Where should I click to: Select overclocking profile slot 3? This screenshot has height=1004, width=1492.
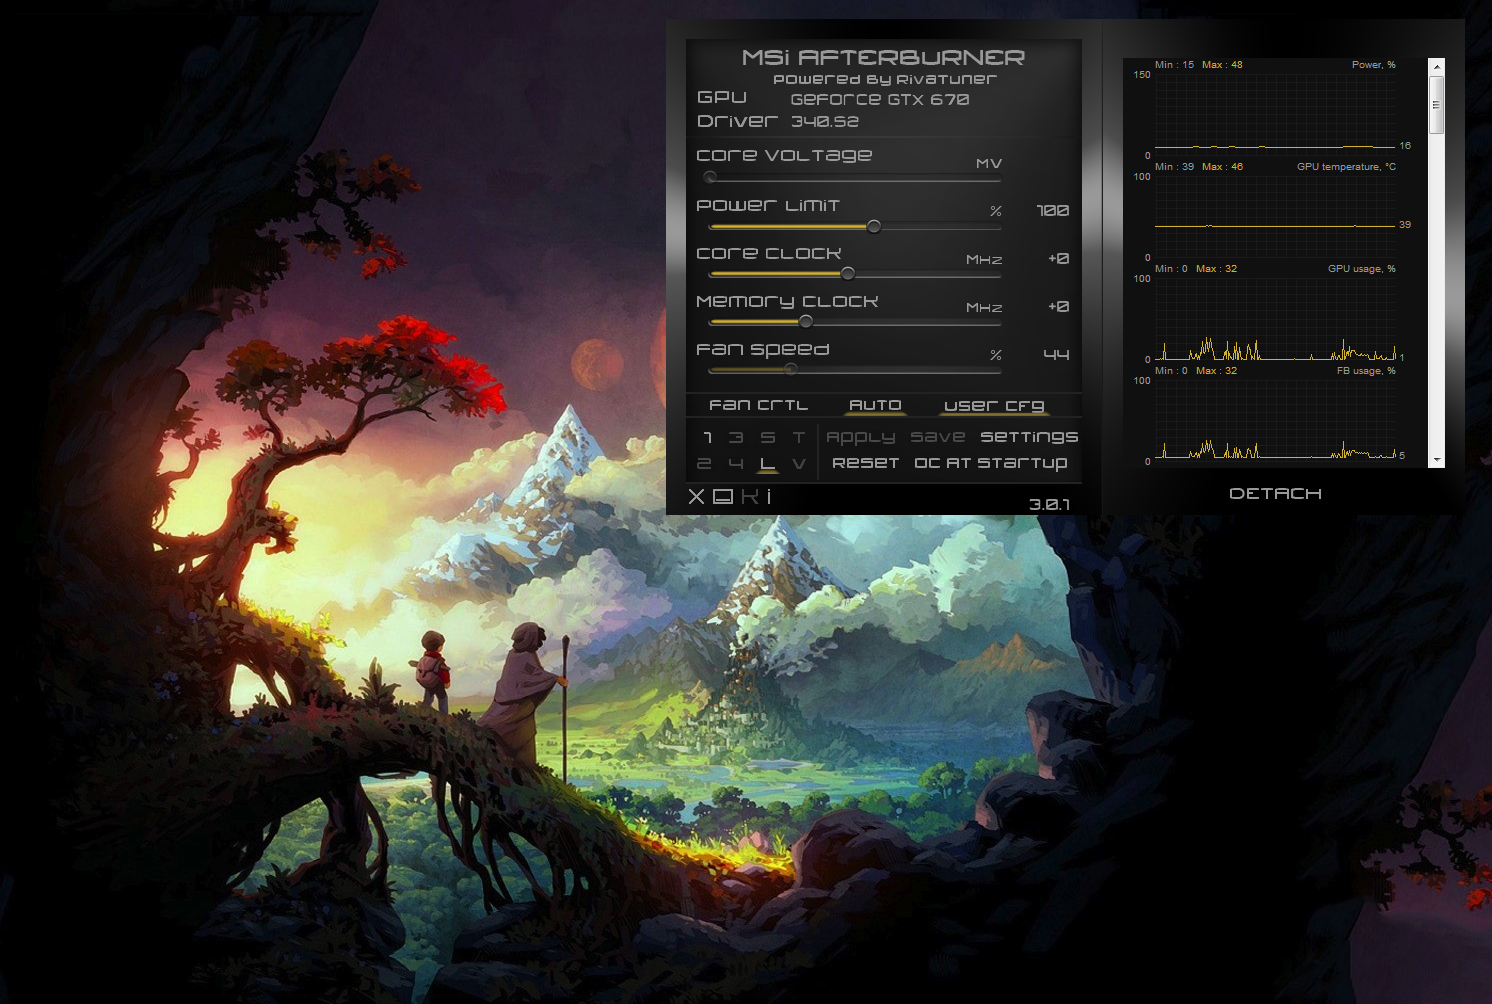pyautogui.click(x=737, y=437)
